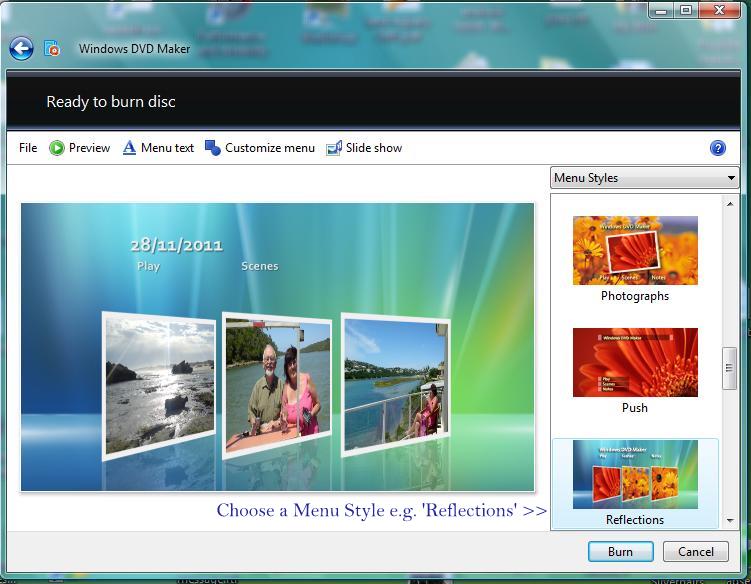Click the Cancel button
This screenshot has width=751, height=584.
(696, 552)
